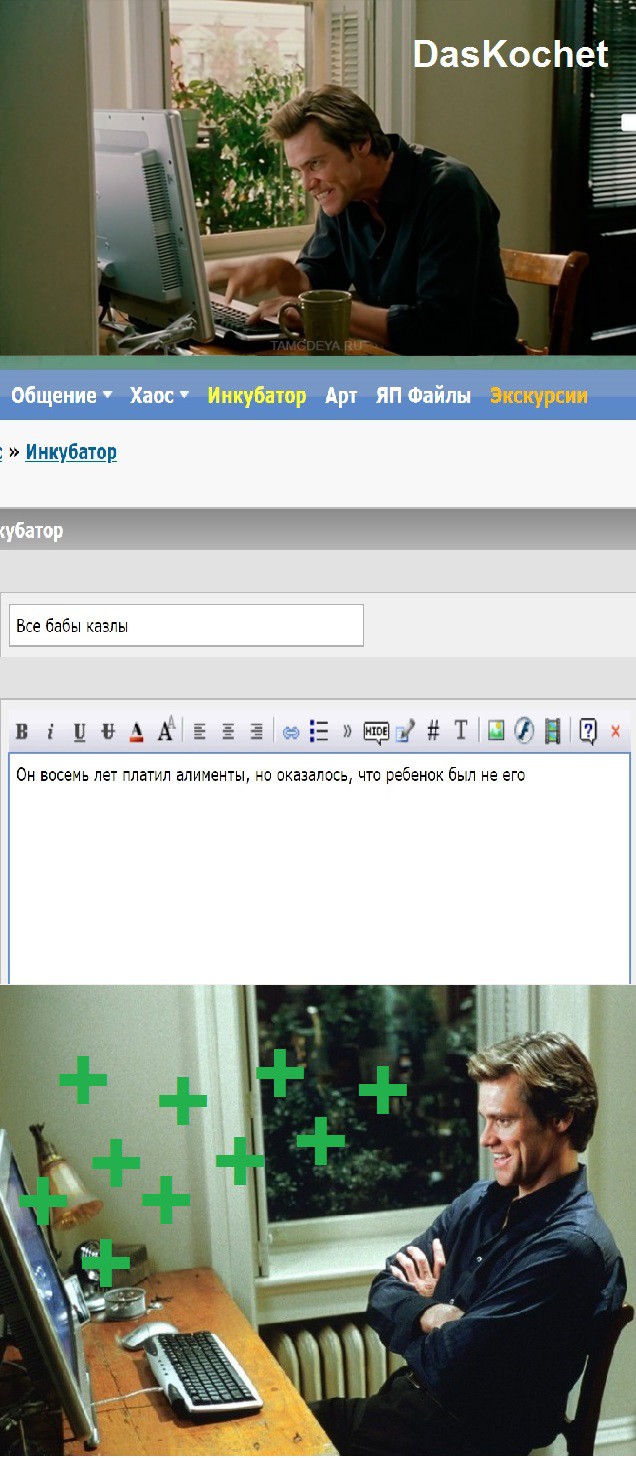
Task: Insert a quote with the » icon
Action: tap(347, 731)
